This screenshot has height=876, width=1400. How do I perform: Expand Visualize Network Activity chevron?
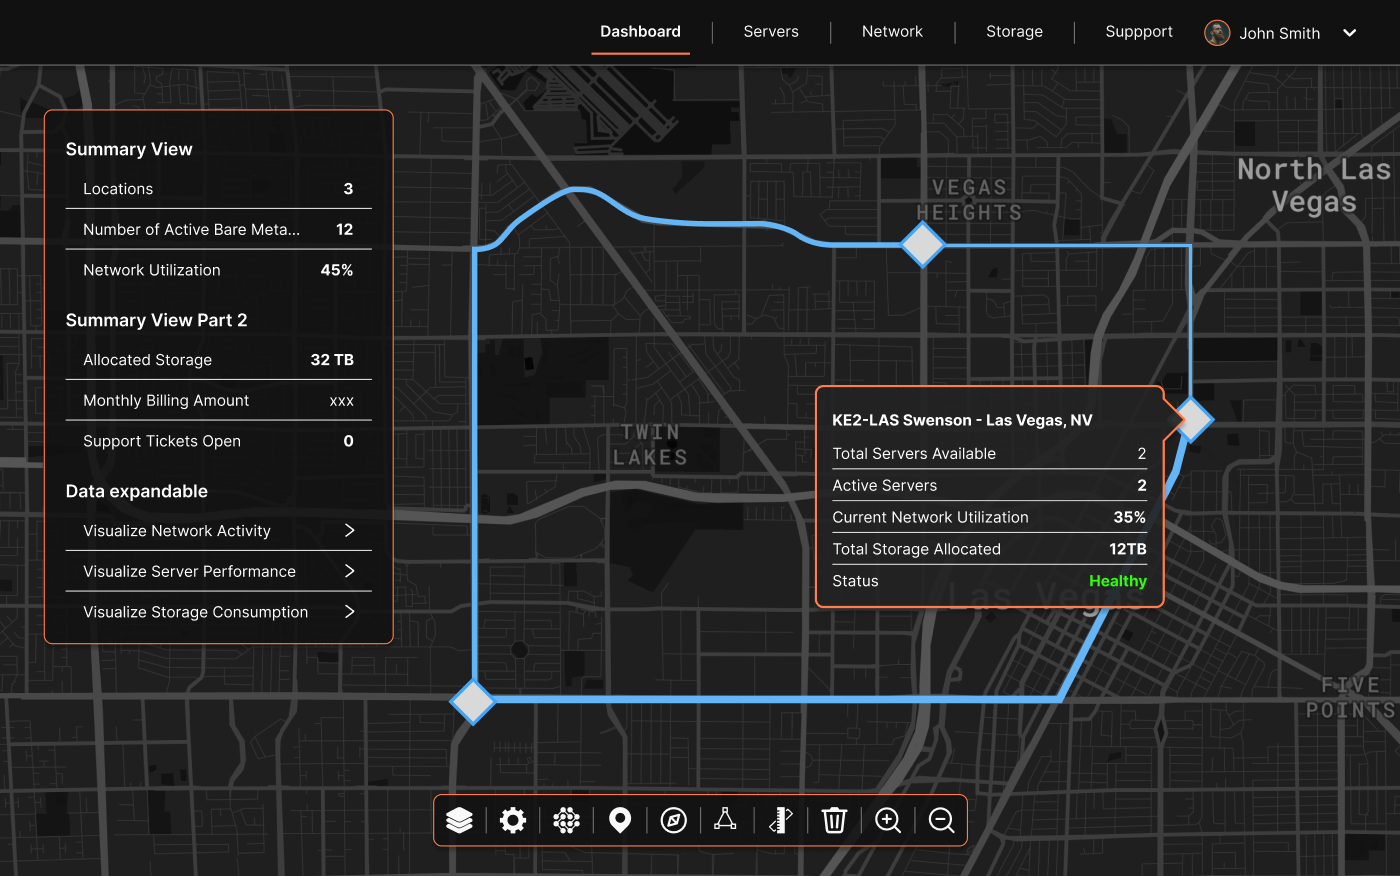tap(349, 530)
